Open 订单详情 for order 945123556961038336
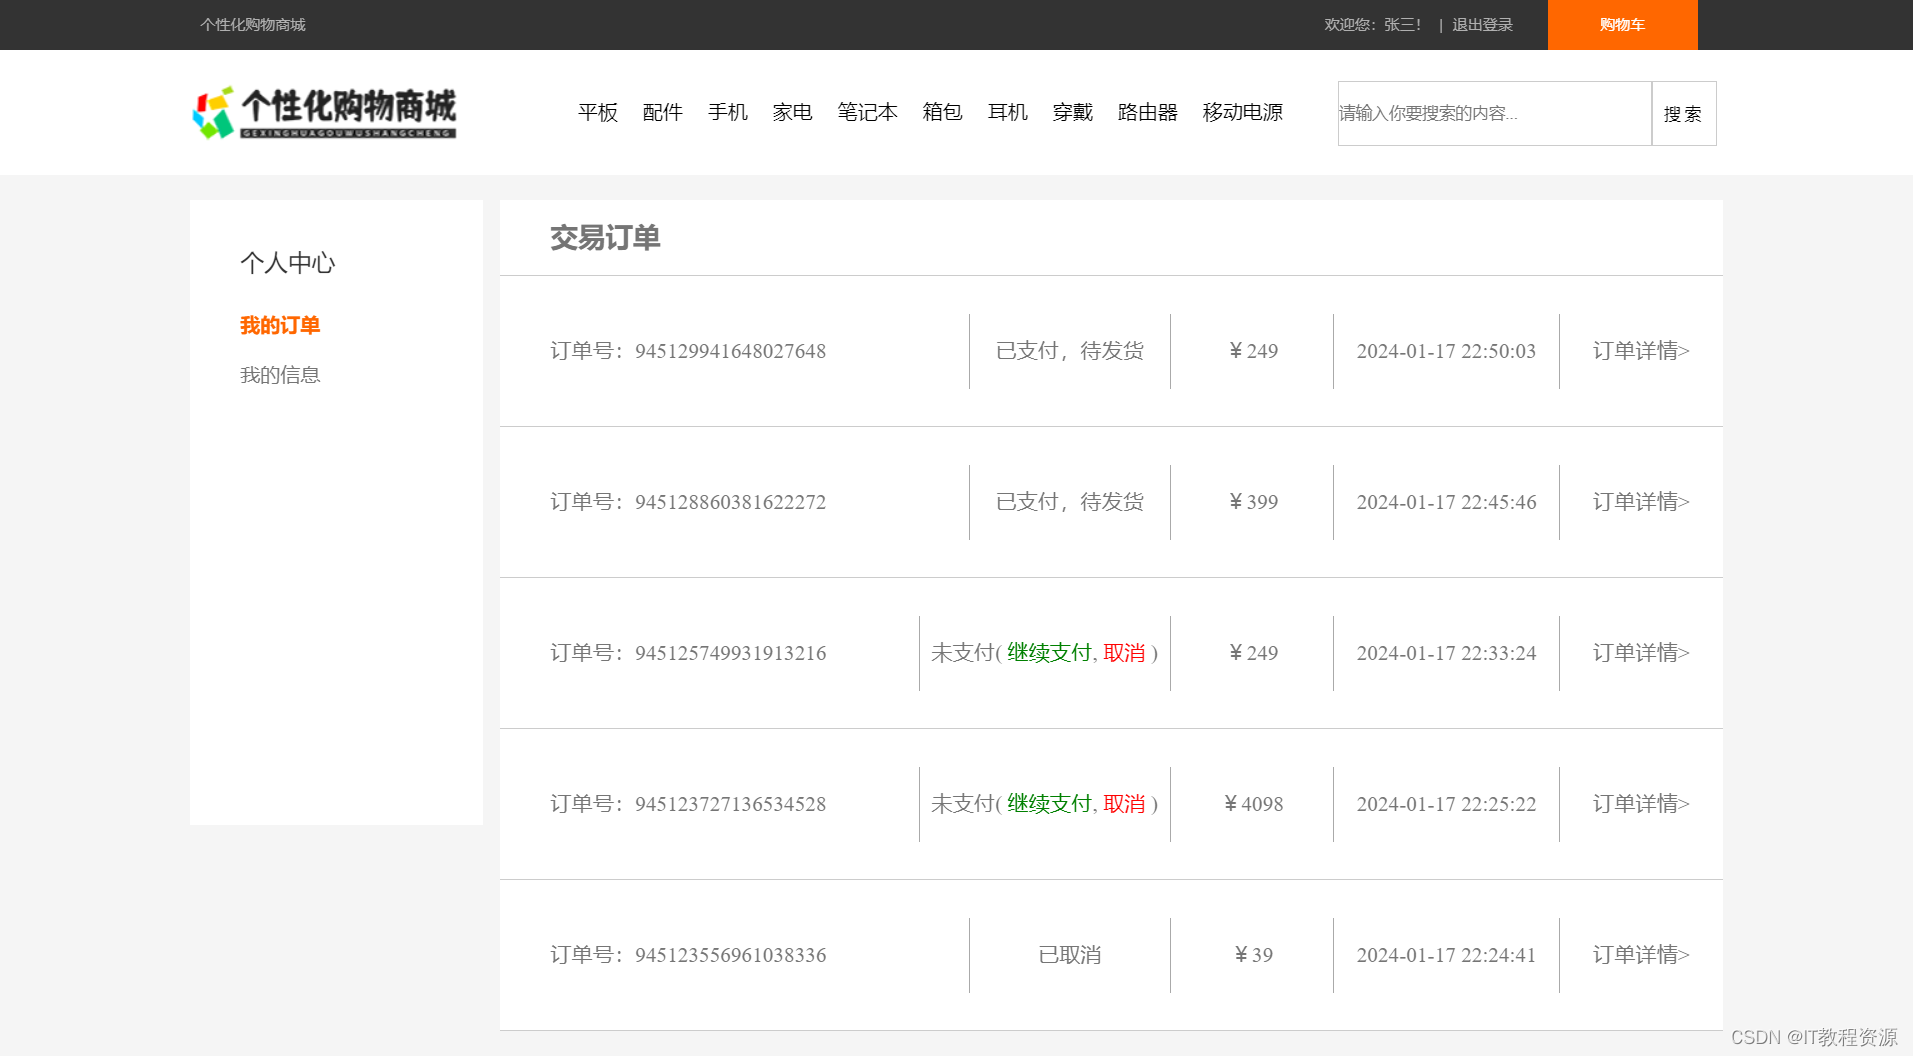Viewport: 1913px width, 1056px height. point(1641,955)
